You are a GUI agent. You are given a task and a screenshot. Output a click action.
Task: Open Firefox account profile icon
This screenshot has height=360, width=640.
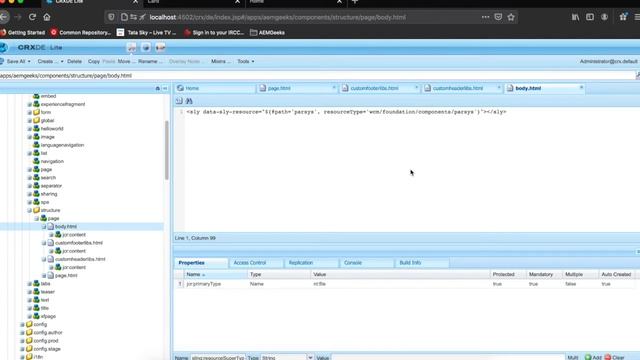click(604, 17)
